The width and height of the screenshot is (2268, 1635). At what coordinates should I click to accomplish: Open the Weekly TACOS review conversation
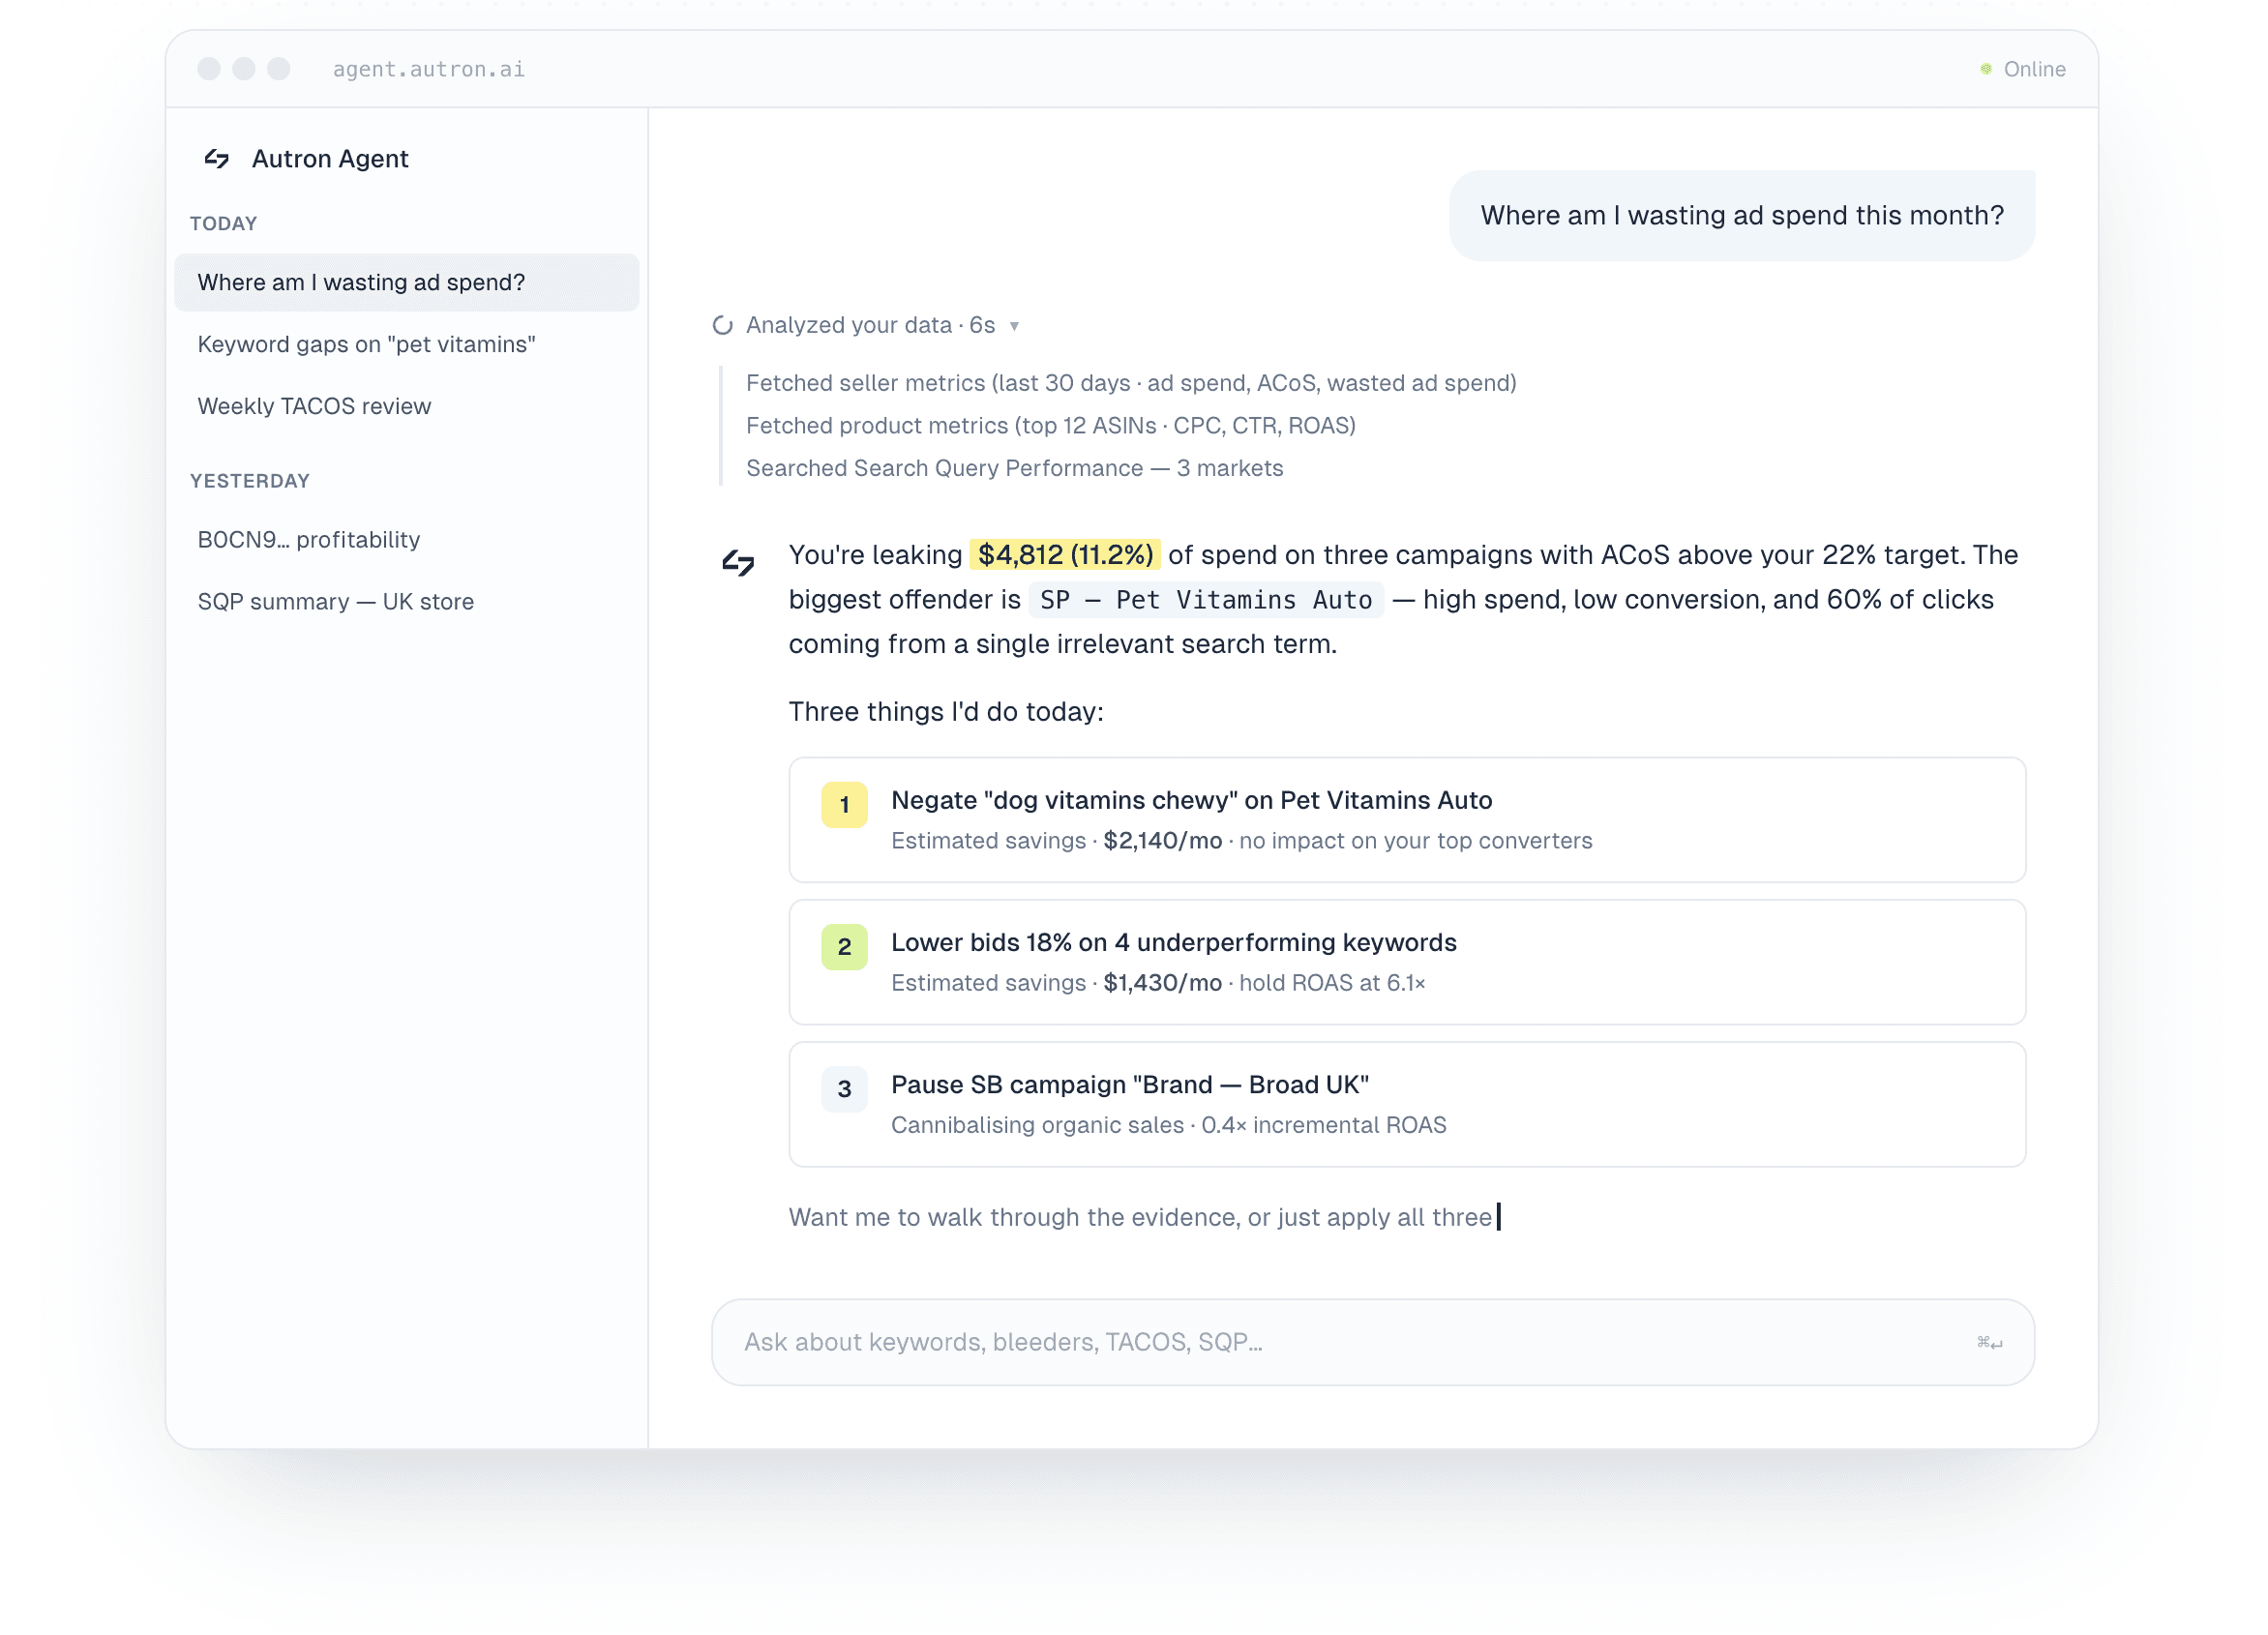(x=314, y=407)
